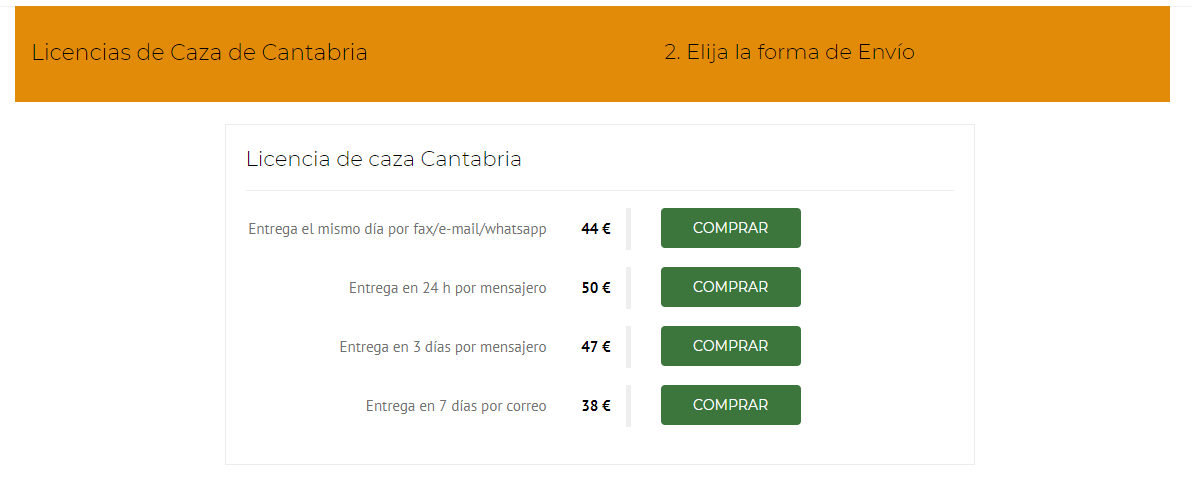This screenshot has width=1192, height=483.
Task: Click the 38 € price
Action: 595,406
